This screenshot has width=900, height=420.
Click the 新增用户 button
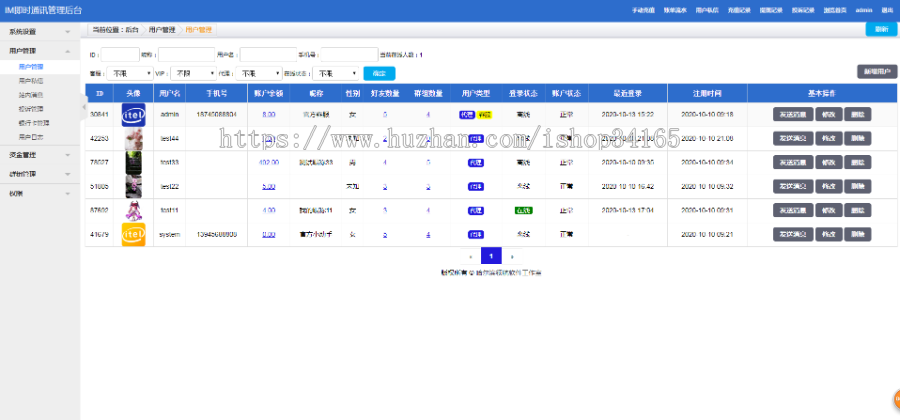pos(876,72)
